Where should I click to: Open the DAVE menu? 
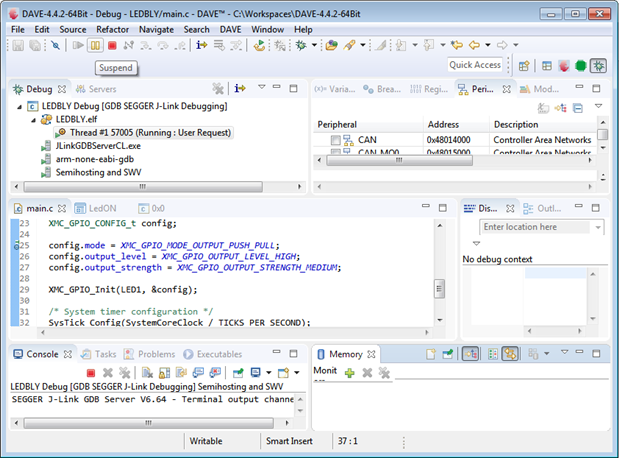point(230,30)
